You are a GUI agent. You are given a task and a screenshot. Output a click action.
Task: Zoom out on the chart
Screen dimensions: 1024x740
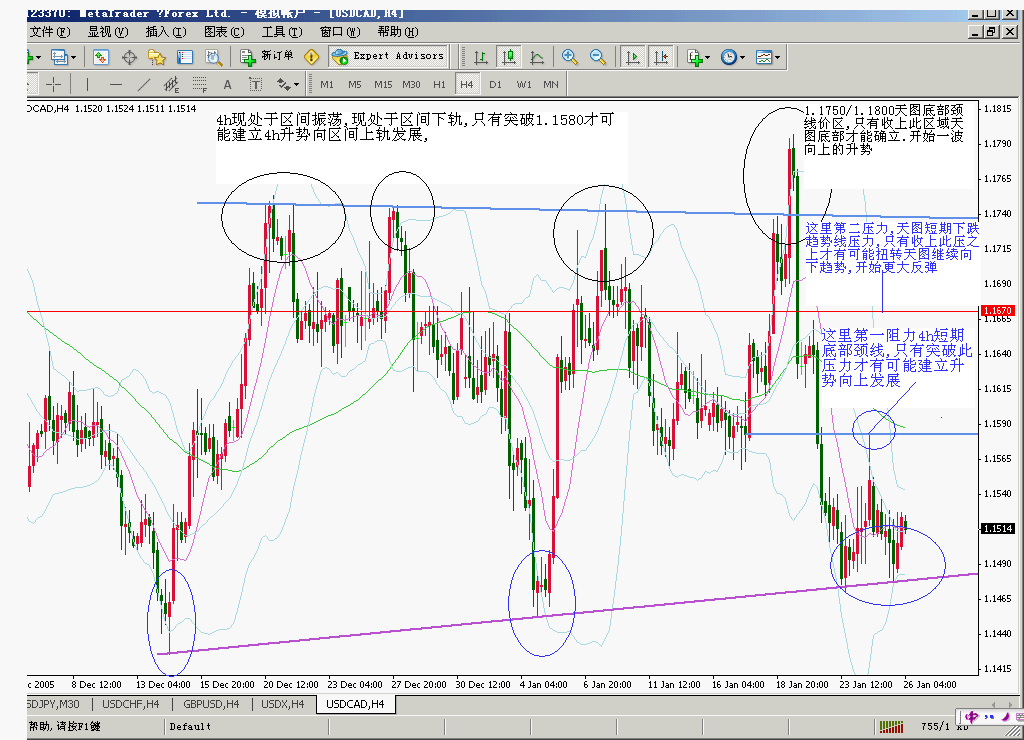tap(598, 57)
